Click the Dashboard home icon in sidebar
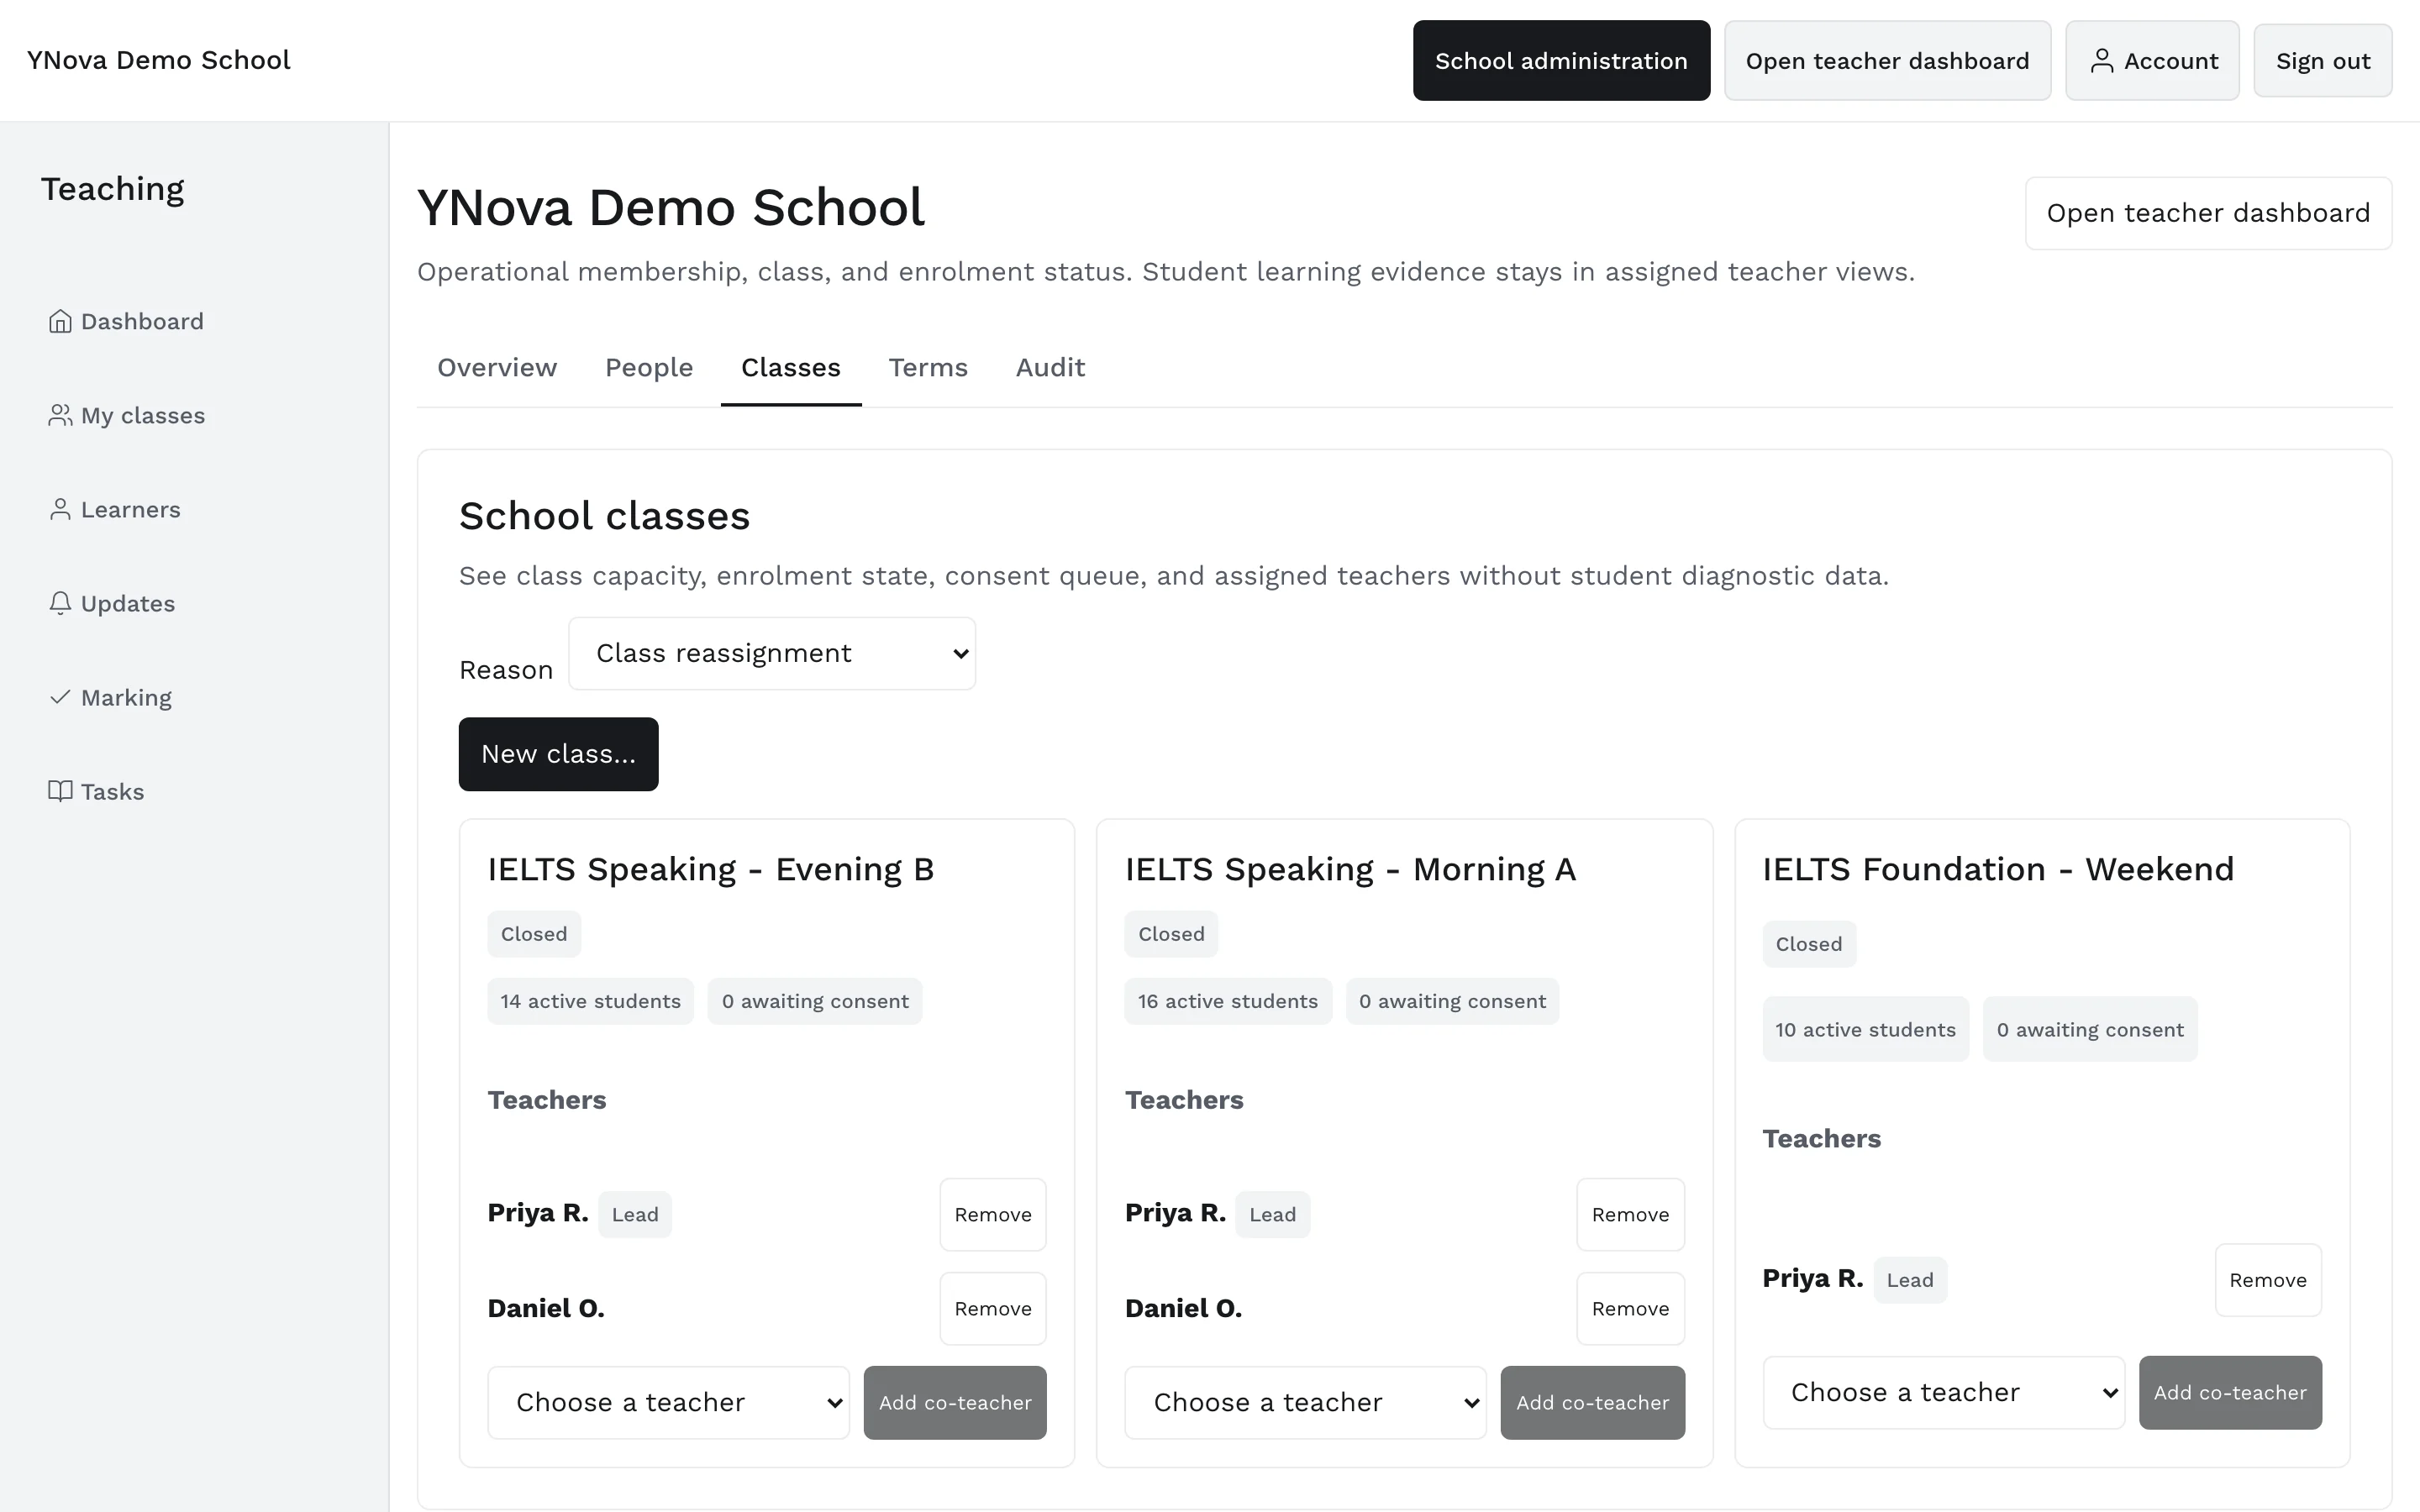 coord(60,321)
